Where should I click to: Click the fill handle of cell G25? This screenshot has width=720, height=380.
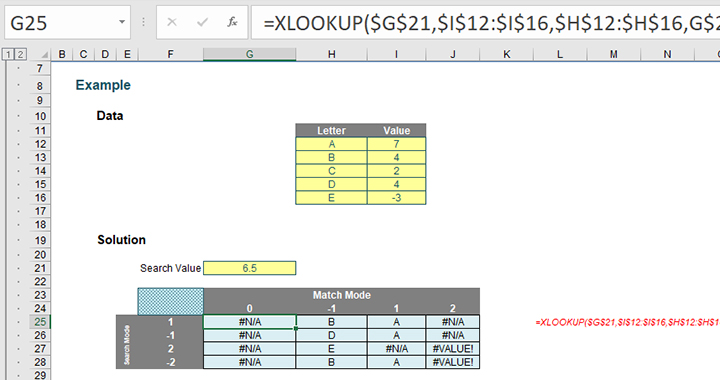tap(296, 329)
